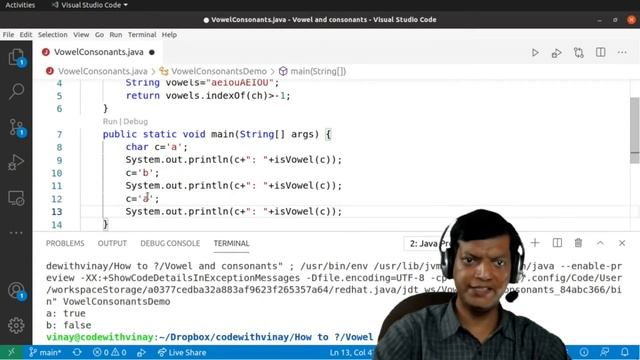Open the Terminal menu
Screen dimensions: 640x360
point(142,35)
